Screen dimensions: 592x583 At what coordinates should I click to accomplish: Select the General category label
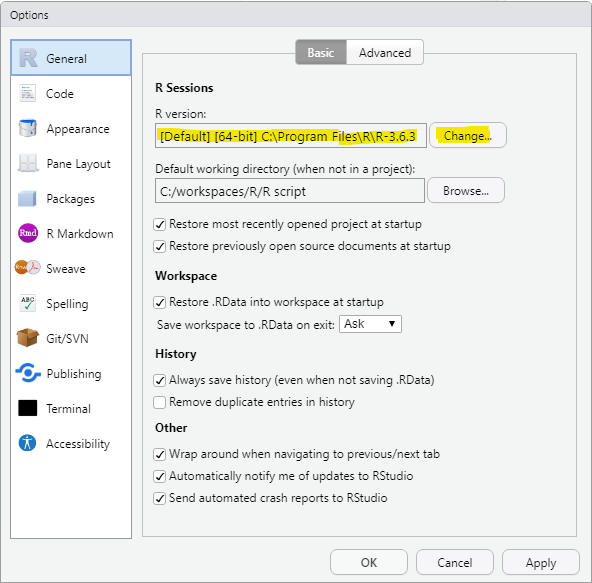66,59
